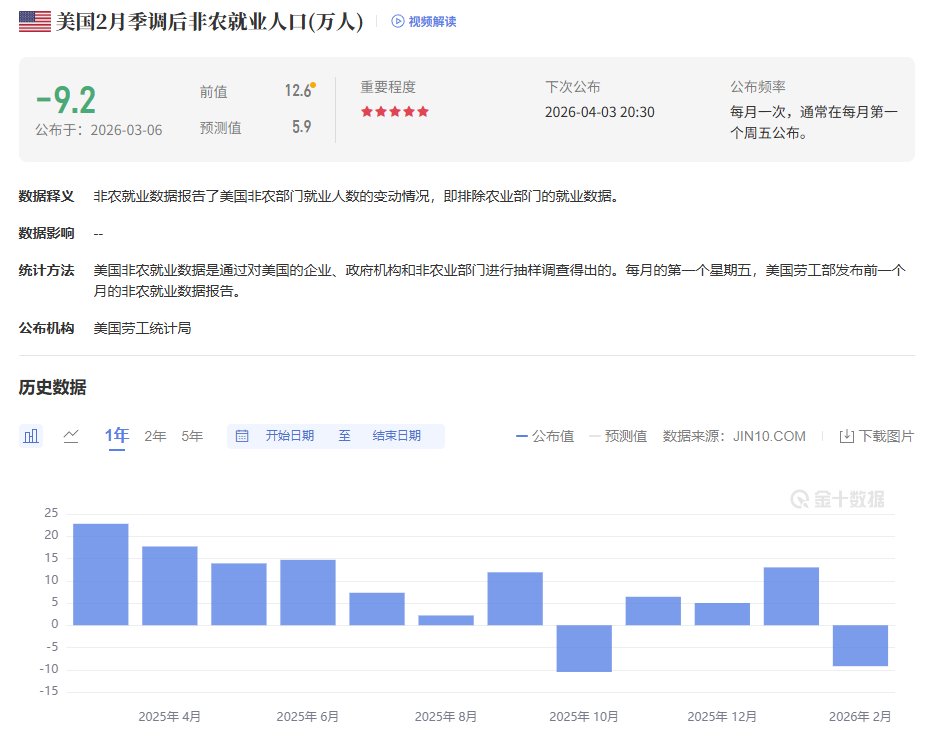Switch to bar chart view icon
This screenshot has width=936, height=741.
(32, 436)
